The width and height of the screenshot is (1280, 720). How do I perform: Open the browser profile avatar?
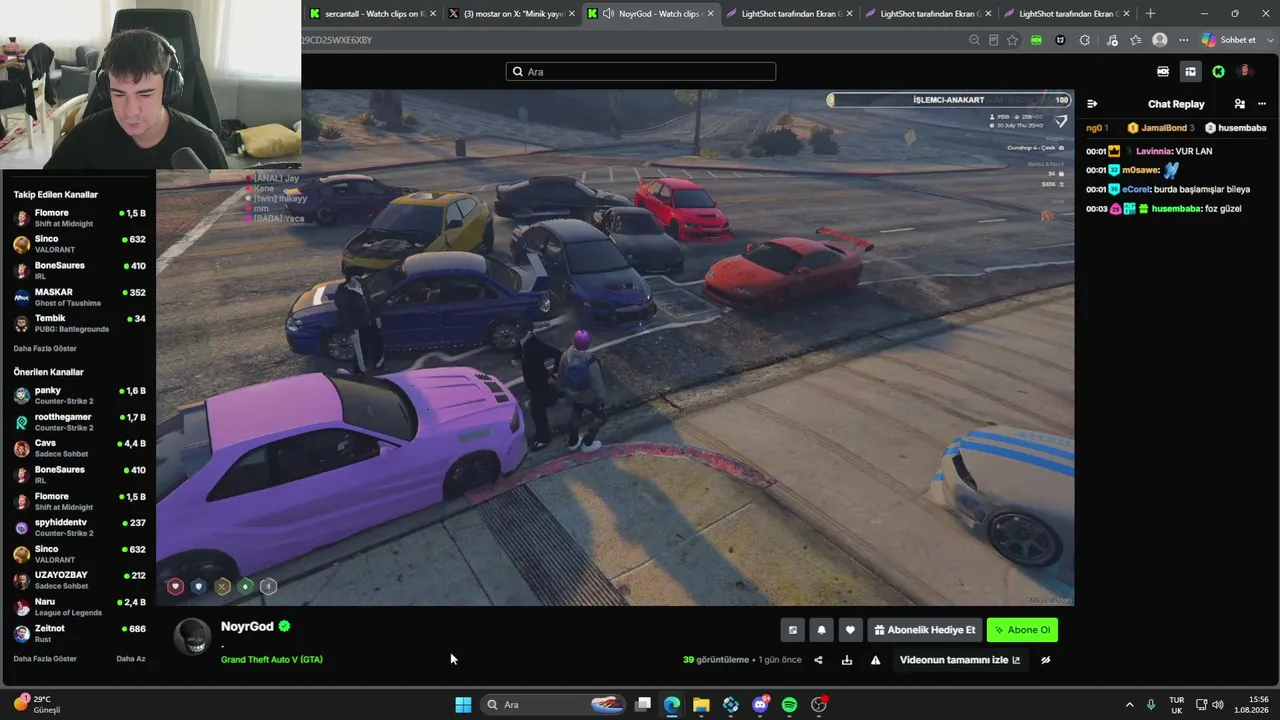pyautogui.click(x=1160, y=40)
